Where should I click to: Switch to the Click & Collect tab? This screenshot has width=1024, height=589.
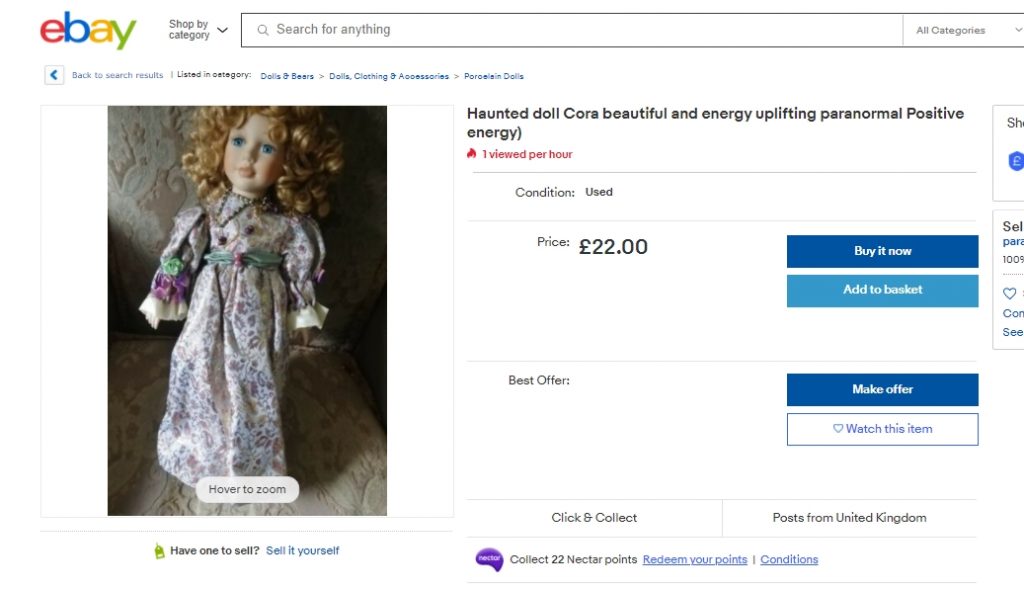(594, 517)
